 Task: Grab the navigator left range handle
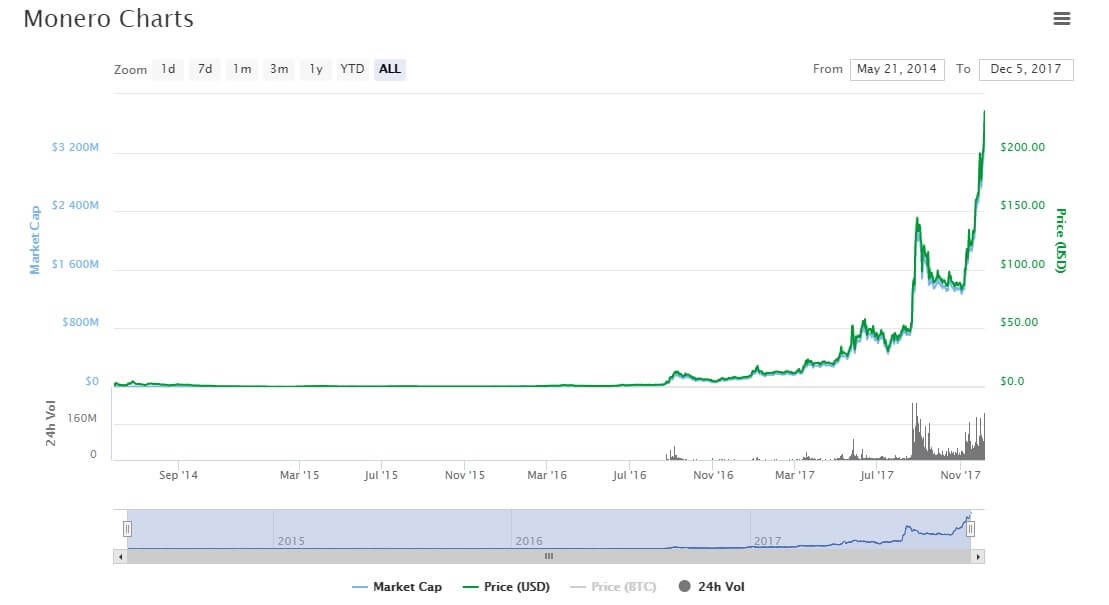point(127,529)
